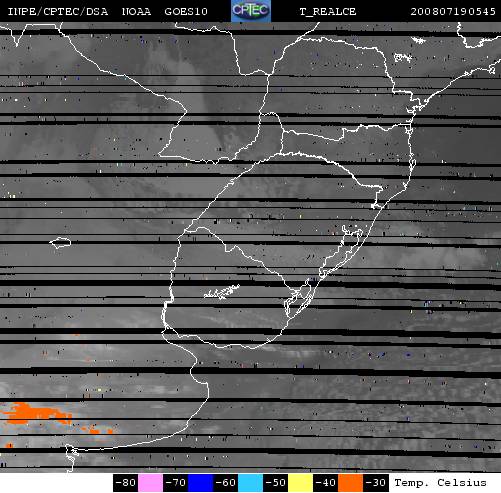
Task: Click the small island outline in the ocean
Action: [60, 242]
